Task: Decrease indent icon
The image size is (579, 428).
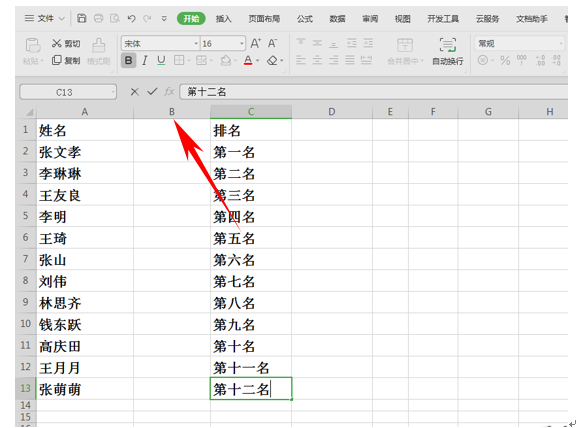Action: tap(352, 43)
